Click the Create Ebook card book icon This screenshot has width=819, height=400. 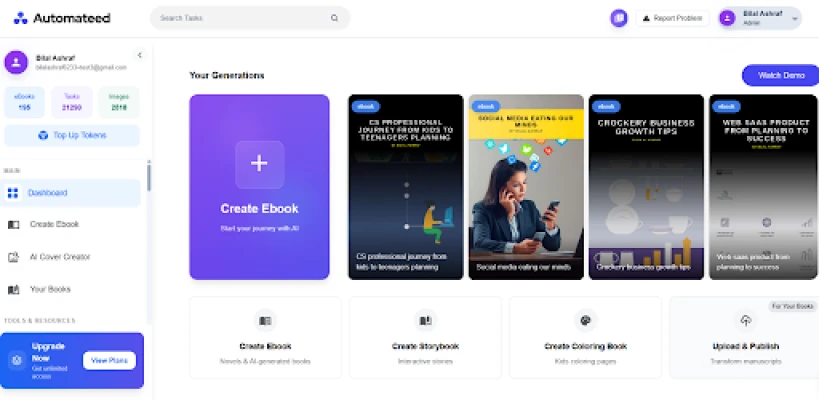[265, 321]
